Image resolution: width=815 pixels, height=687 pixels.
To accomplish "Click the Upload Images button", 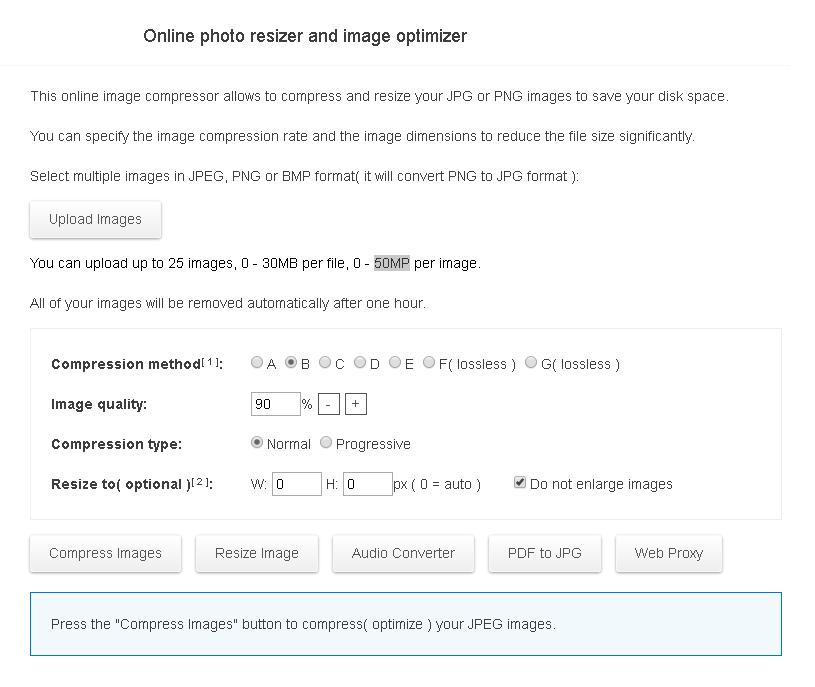I will [95, 219].
